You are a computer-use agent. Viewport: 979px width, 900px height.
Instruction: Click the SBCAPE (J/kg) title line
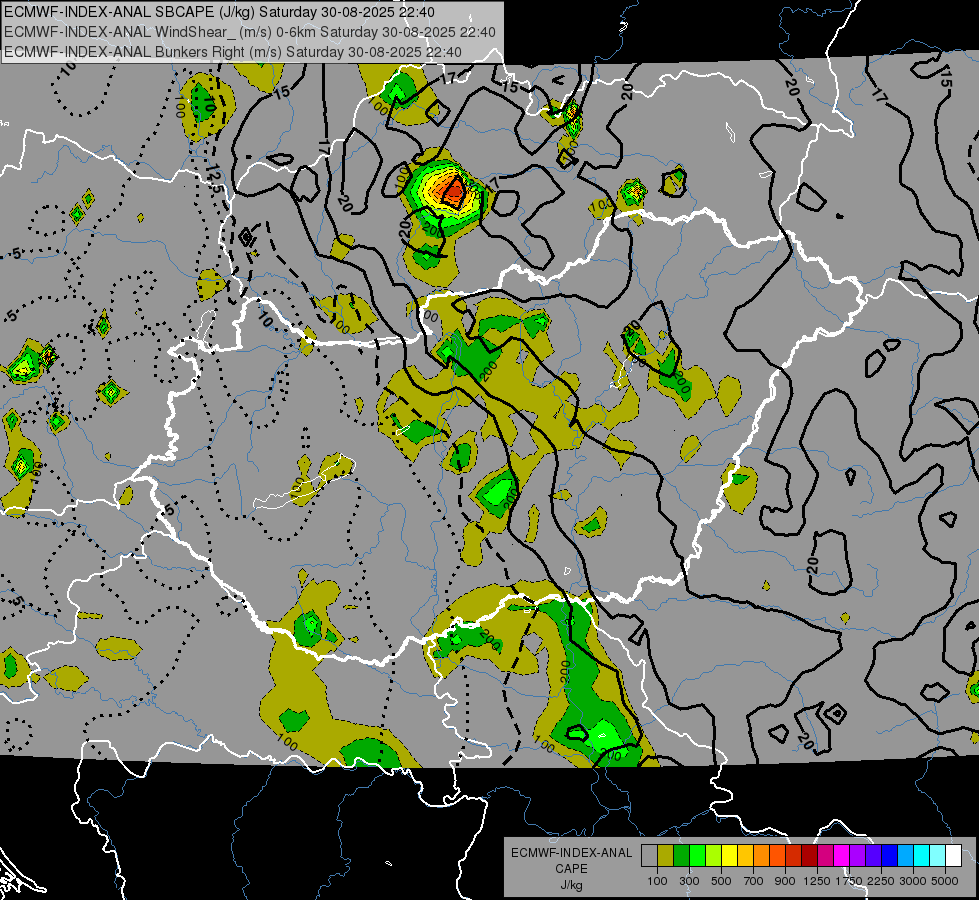point(220,12)
